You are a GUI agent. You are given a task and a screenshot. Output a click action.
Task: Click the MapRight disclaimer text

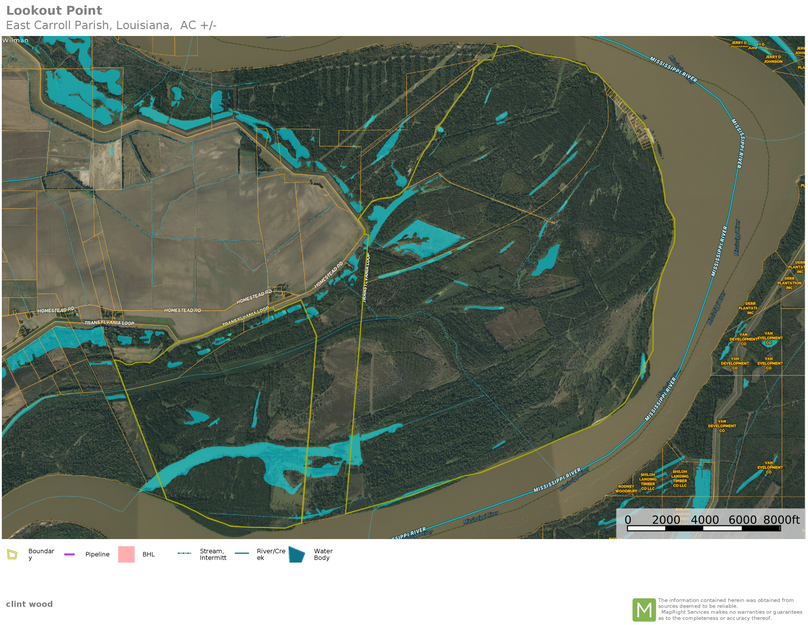click(x=729, y=609)
